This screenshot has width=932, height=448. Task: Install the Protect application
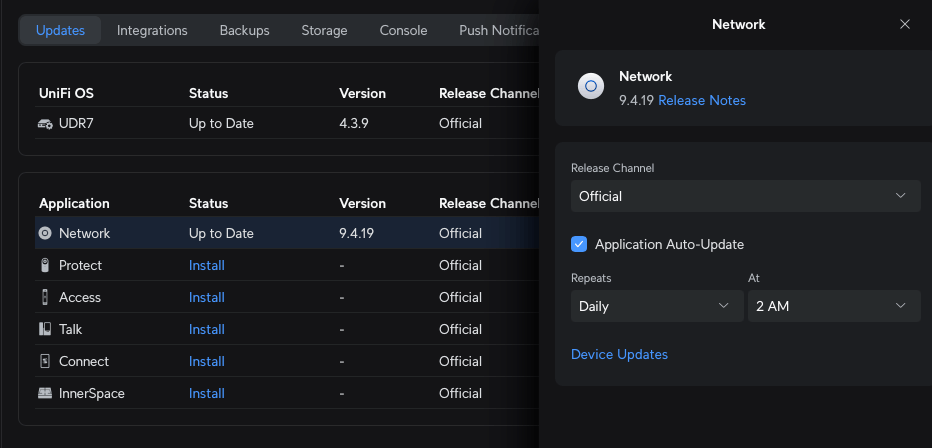[x=206, y=266]
